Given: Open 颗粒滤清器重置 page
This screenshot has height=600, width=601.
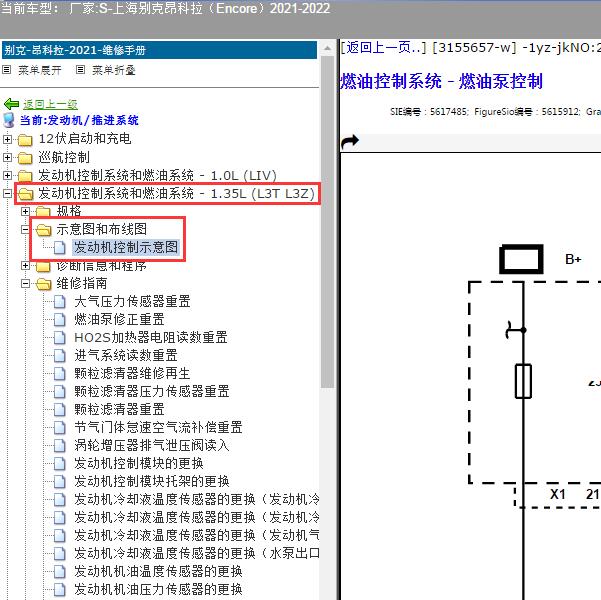Looking at the screenshot, I should pos(119,409).
